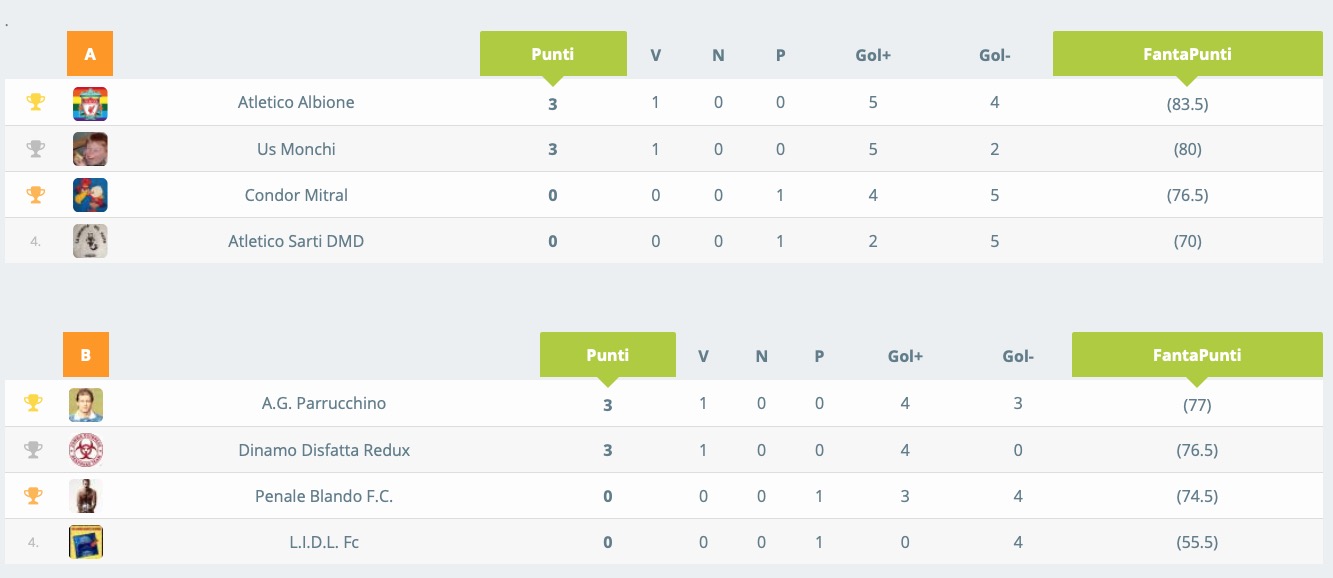Sort group A by Punti header

point(553,54)
